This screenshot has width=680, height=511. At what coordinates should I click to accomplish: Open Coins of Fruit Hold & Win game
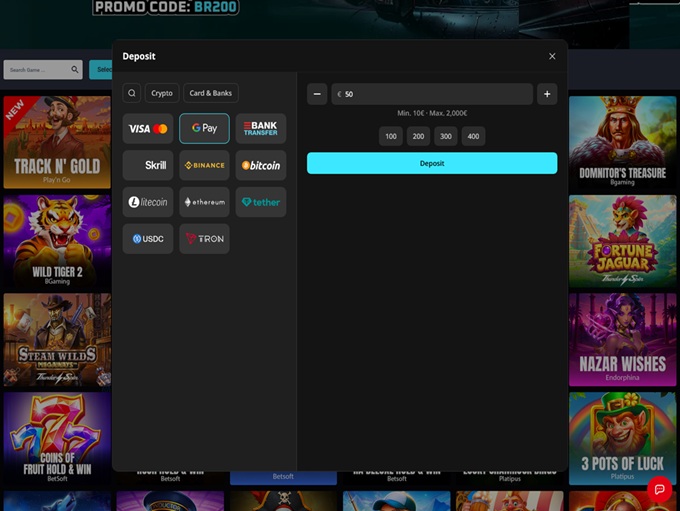57,439
